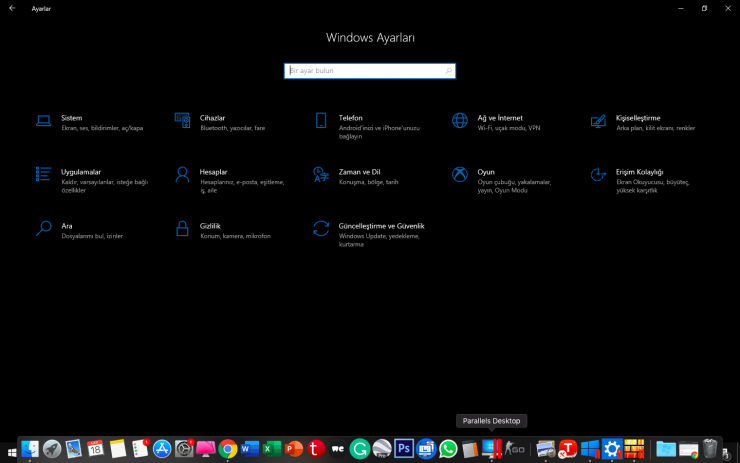Launch Photoshop from the Dock
This screenshot has width=740, height=463.
pyautogui.click(x=404, y=449)
